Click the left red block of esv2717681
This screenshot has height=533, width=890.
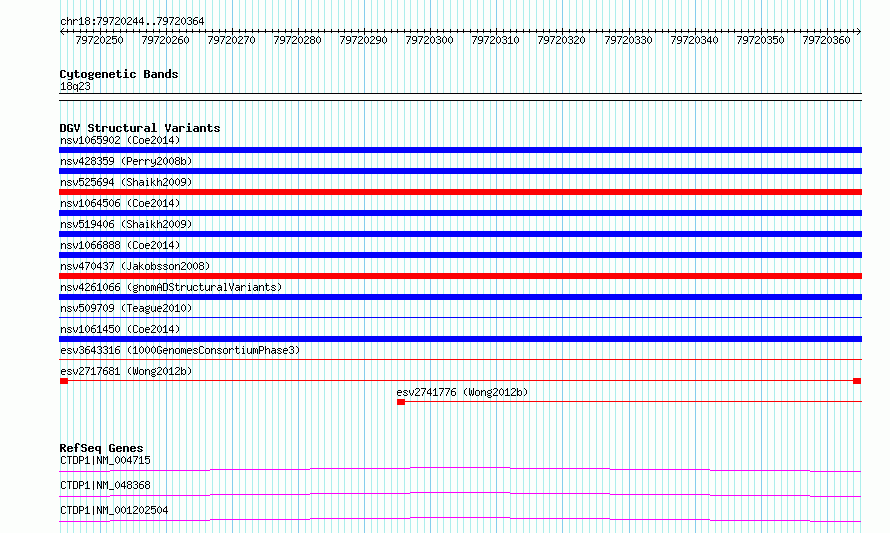tap(64, 381)
